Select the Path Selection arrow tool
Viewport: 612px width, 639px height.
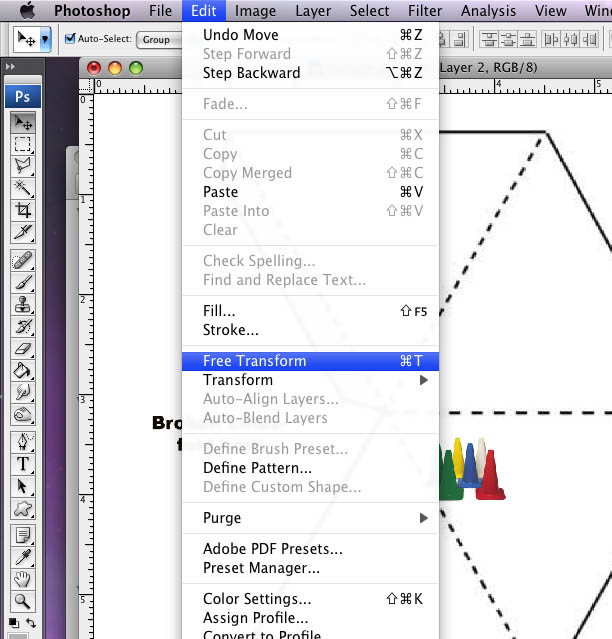coord(23,486)
